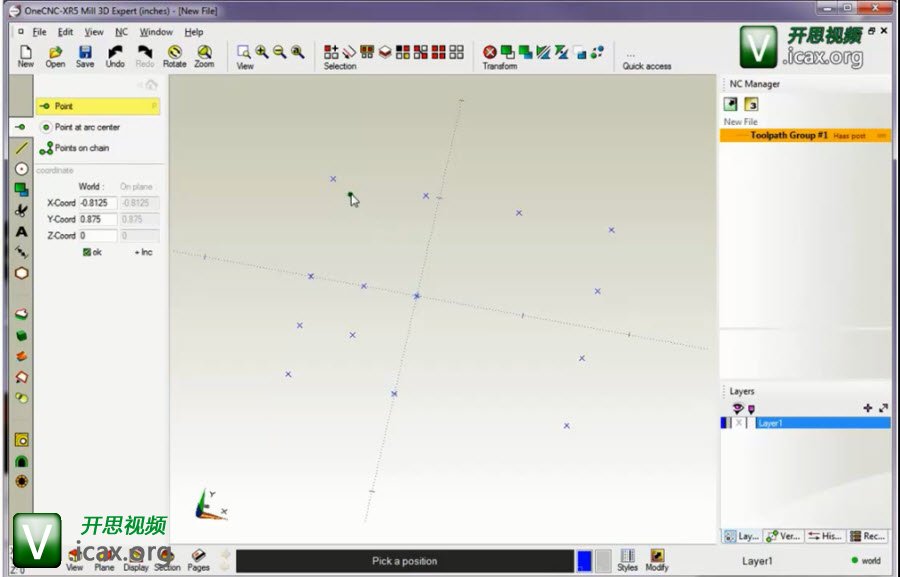Screen dimensions: 900x577
Task: Click the Rotate view icon
Action: pyautogui.click(x=174, y=56)
